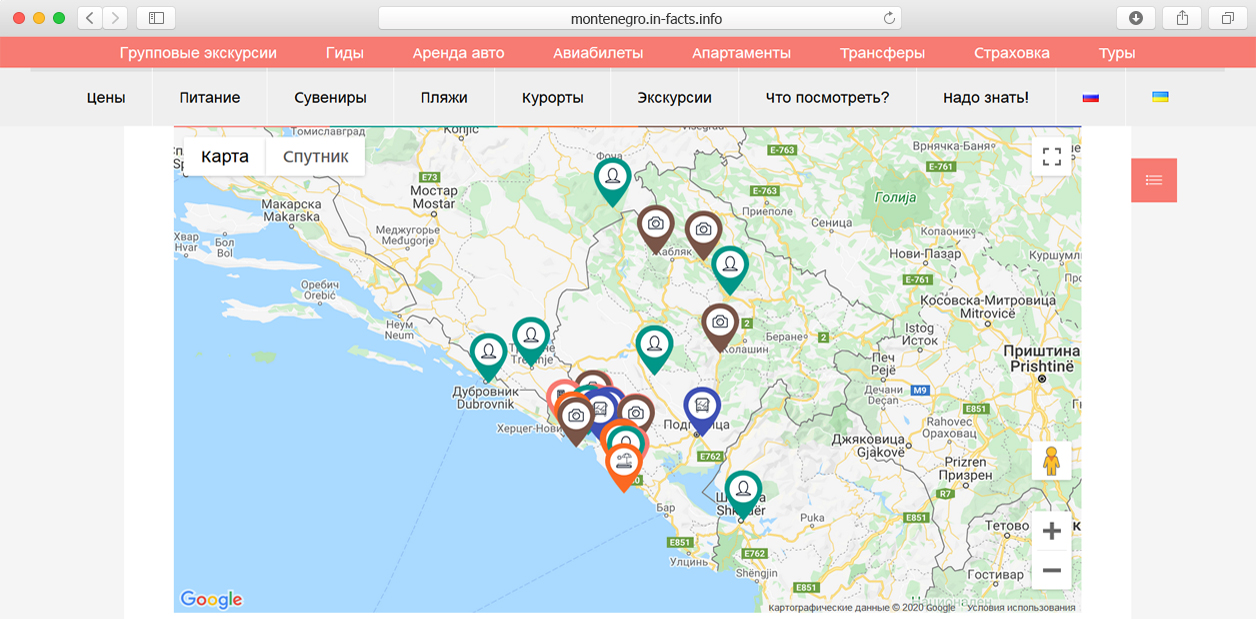Switch map to Спутник view
The width and height of the screenshot is (1256, 619).
(x=315, y=156)
